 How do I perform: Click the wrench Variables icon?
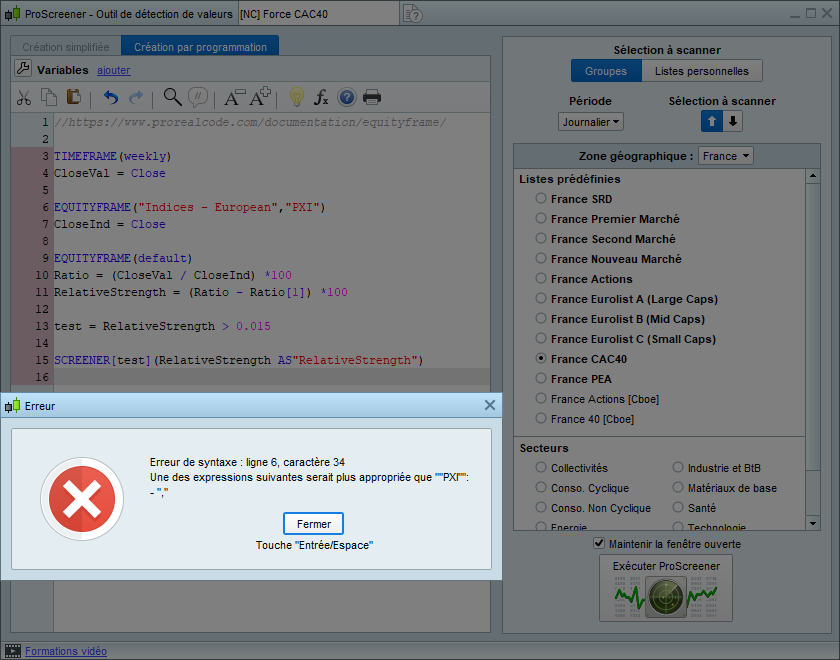(23, 69)
